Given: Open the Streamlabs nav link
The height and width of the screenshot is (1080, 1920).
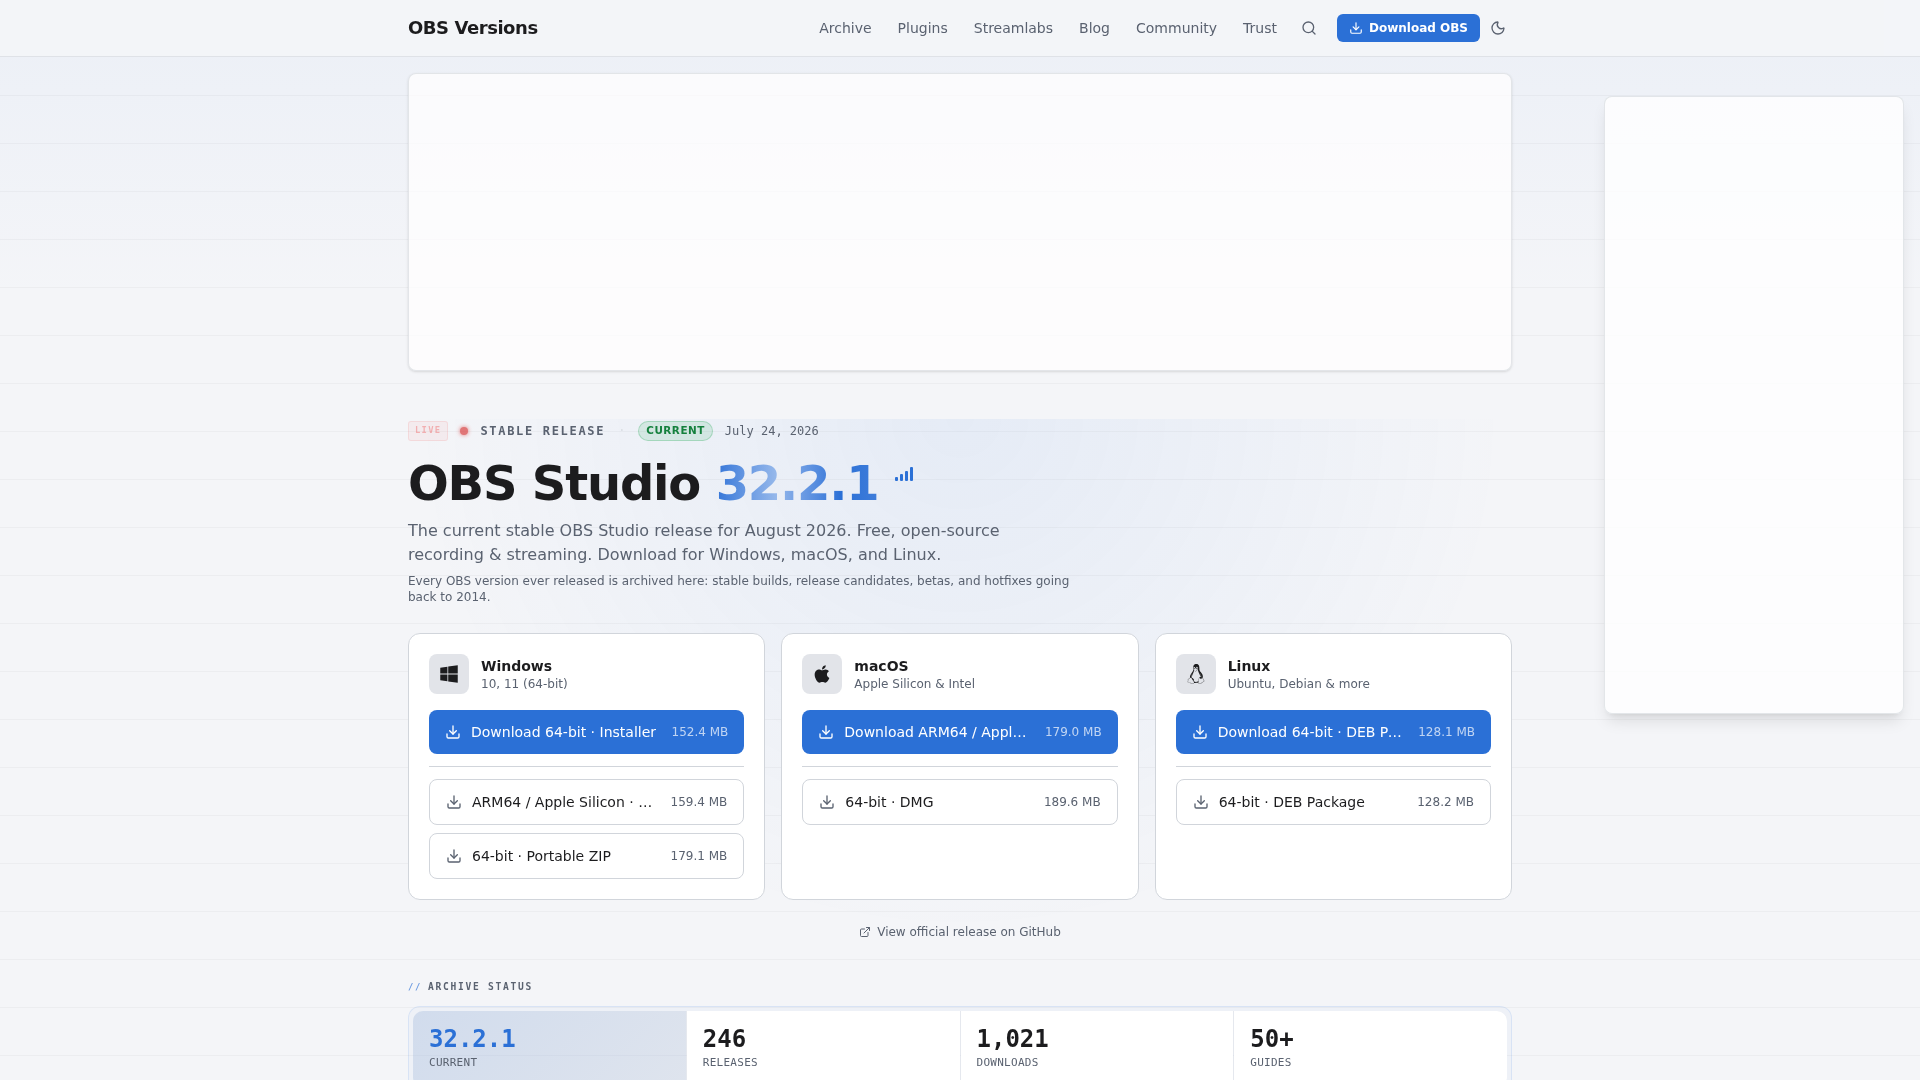Looking at the screenshot, I should tap(1013, 28).
